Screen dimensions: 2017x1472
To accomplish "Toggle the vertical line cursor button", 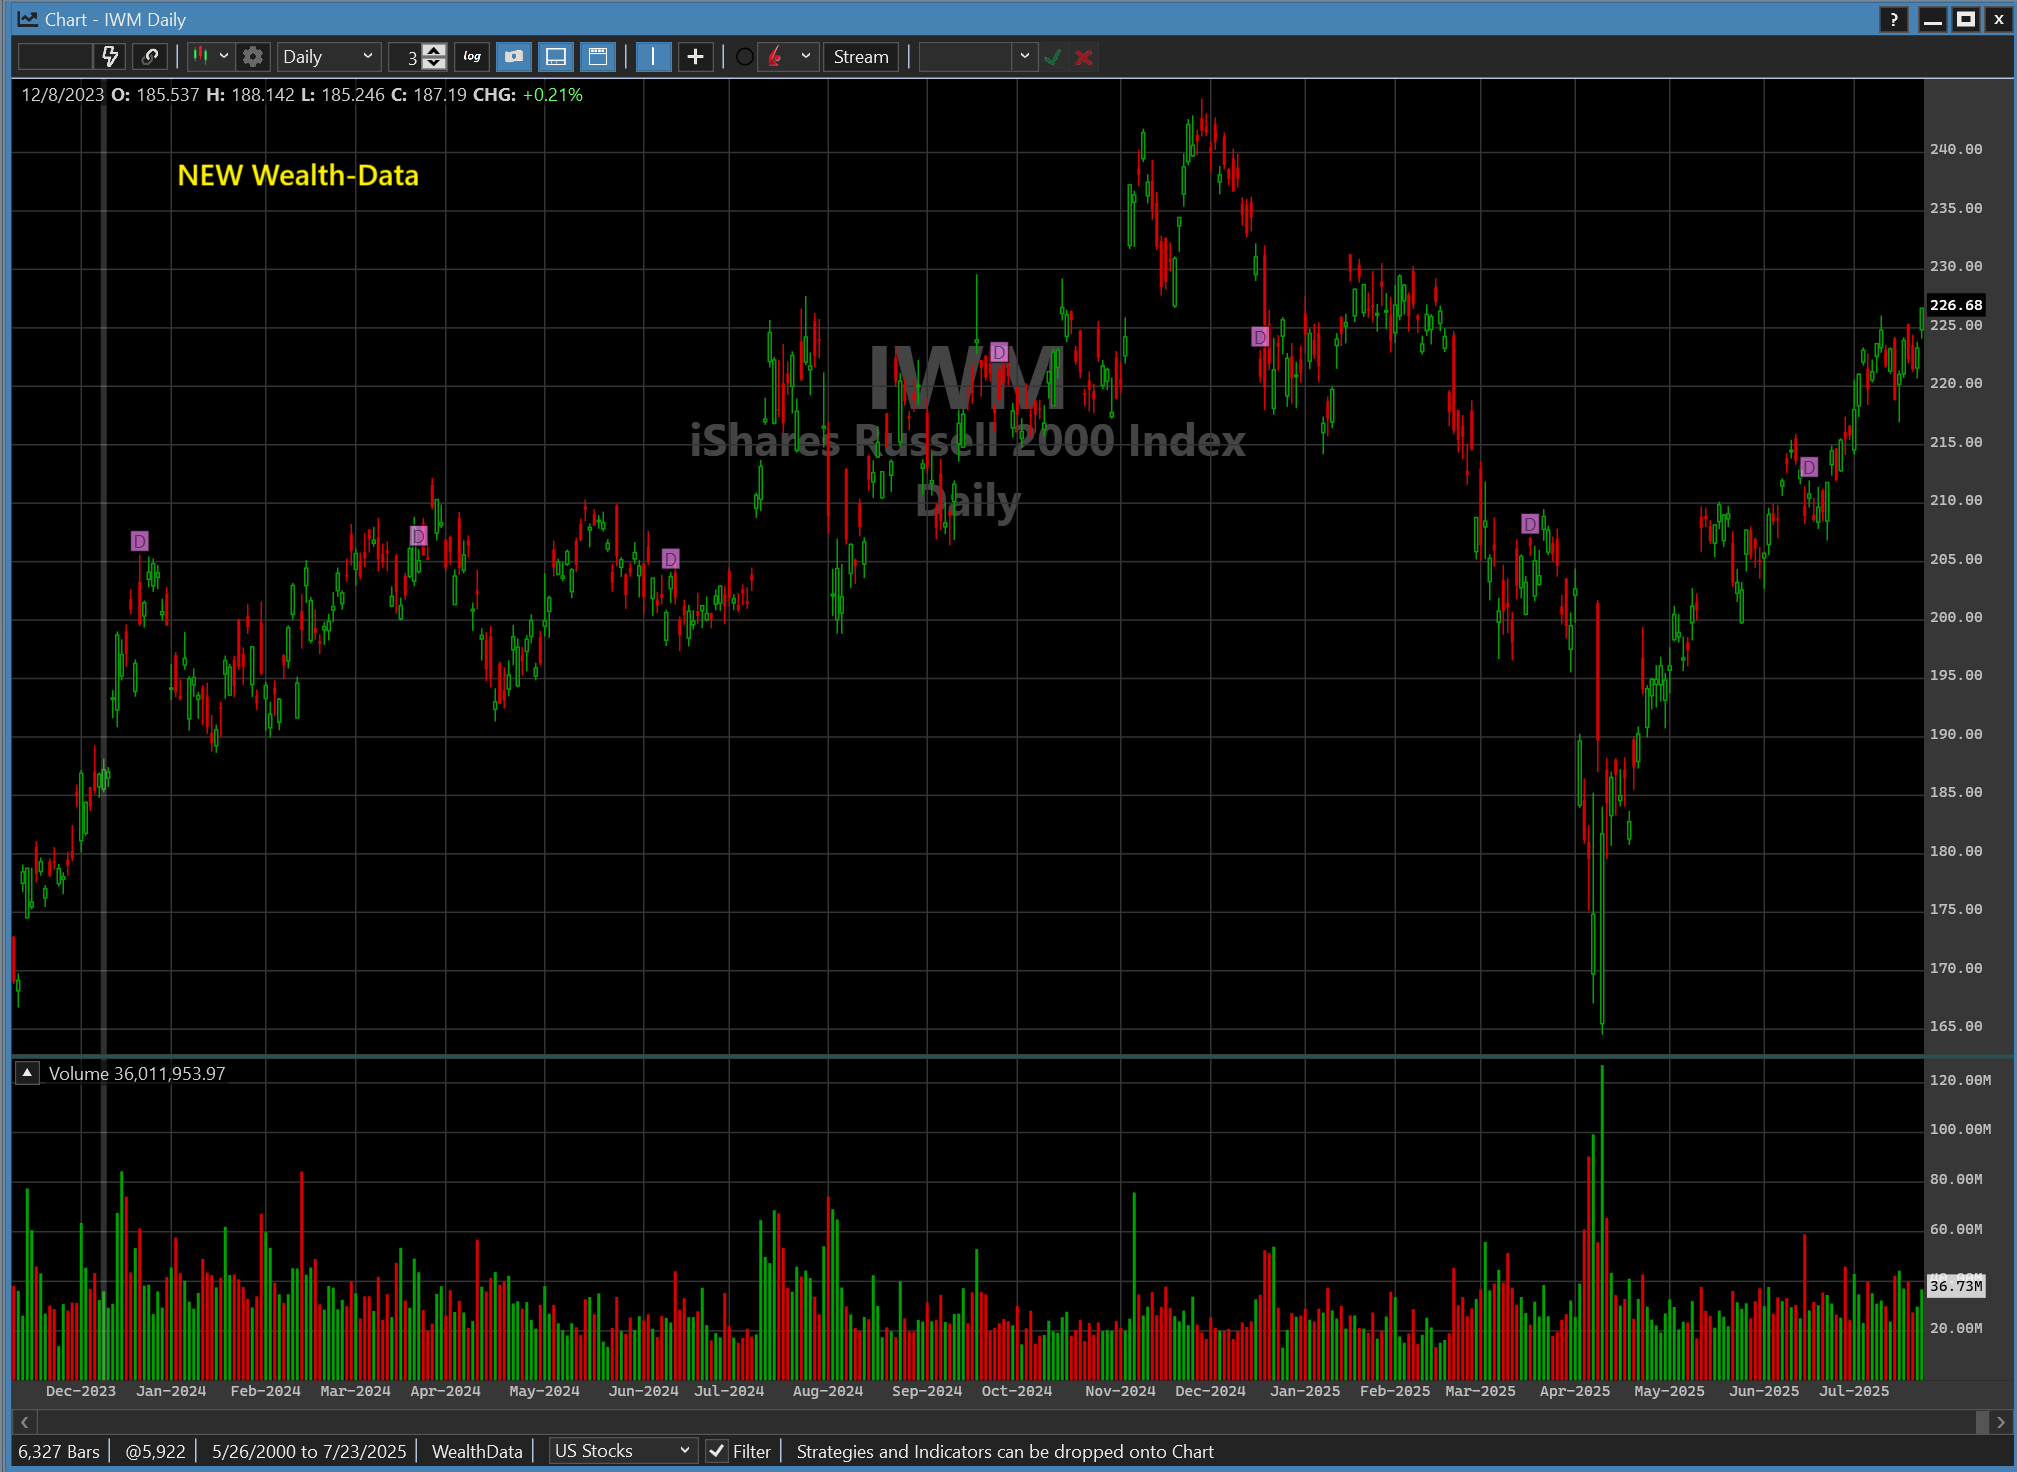I will (x=653, y=57).
